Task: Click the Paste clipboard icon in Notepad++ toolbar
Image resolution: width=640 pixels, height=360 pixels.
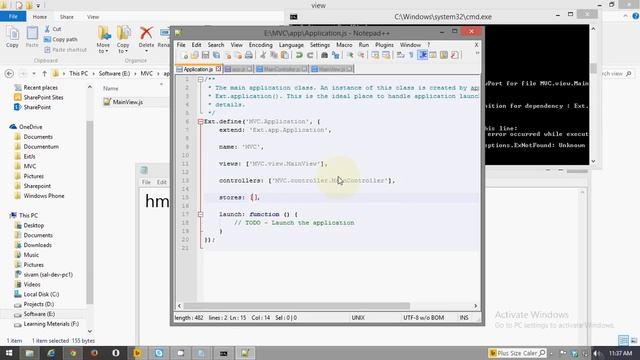Action: tap(285, 55)
